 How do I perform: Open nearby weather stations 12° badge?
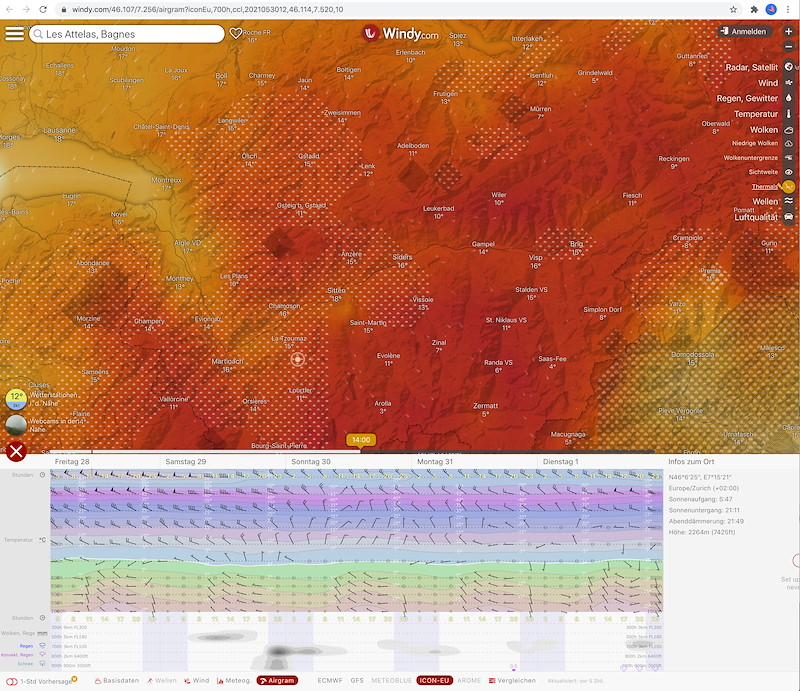tap(16, 399)
